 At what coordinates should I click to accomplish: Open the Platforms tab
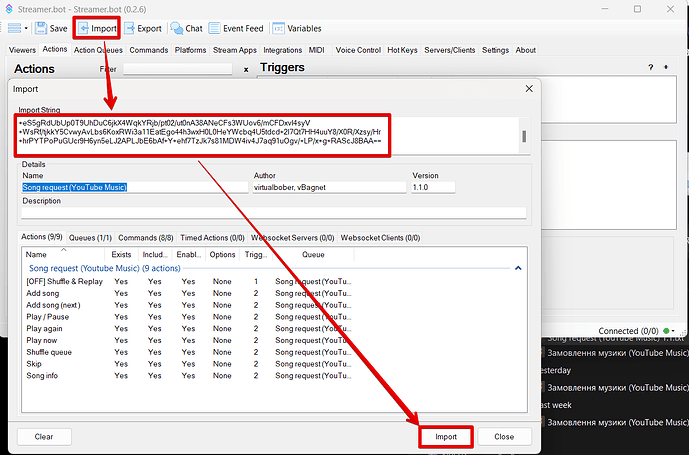tap(190, 50)
